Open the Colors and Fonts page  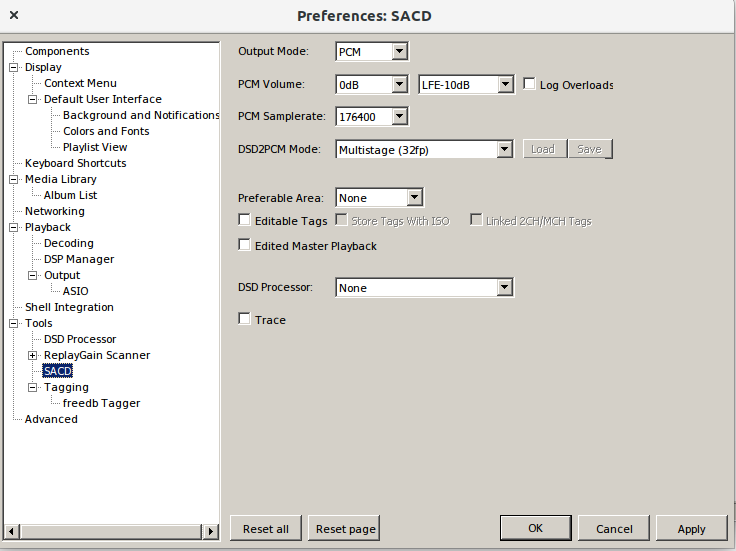pyautogui.click(x=106, y=131)
